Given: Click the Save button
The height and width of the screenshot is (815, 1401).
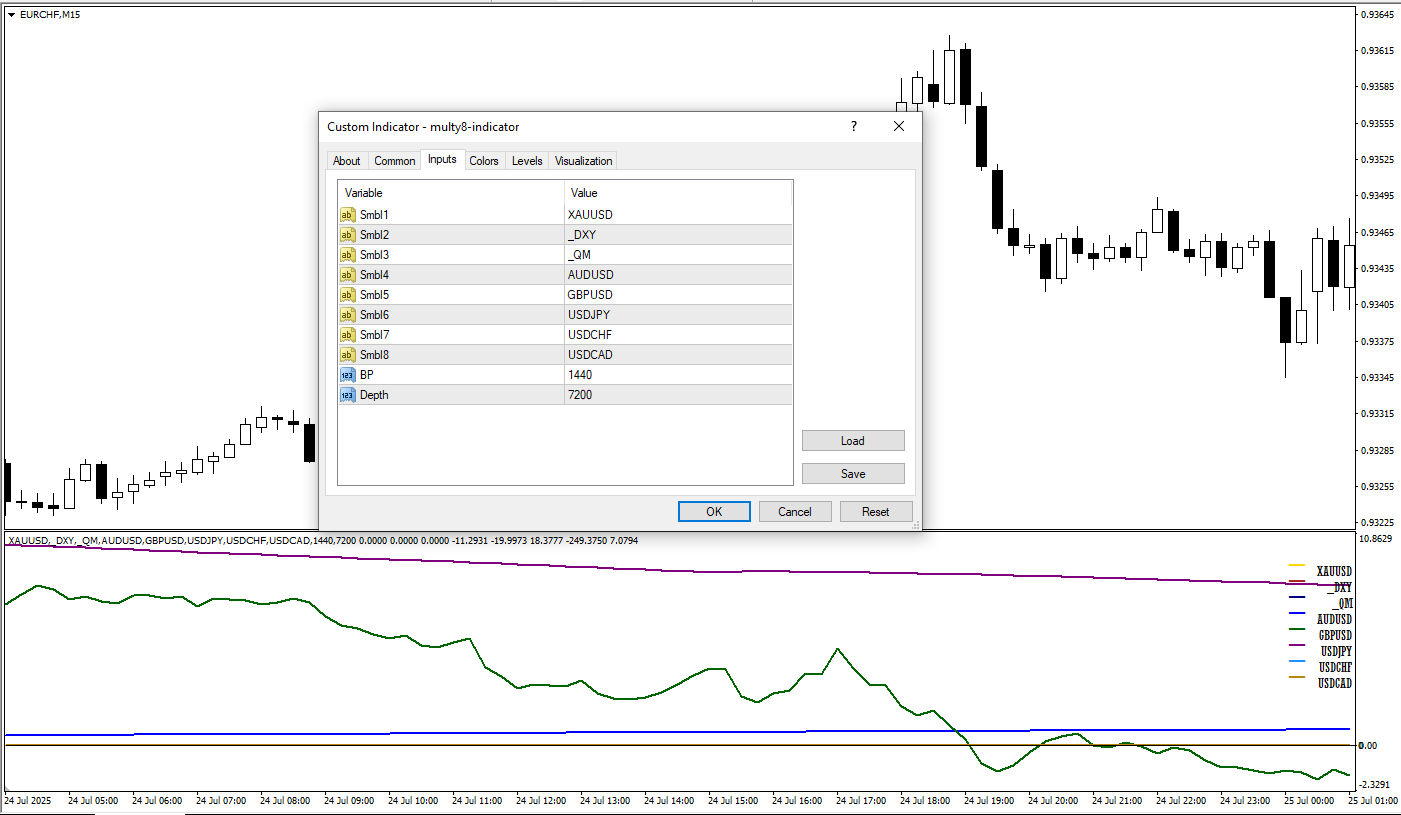Looking at the screenshot, I should (853, 474).
